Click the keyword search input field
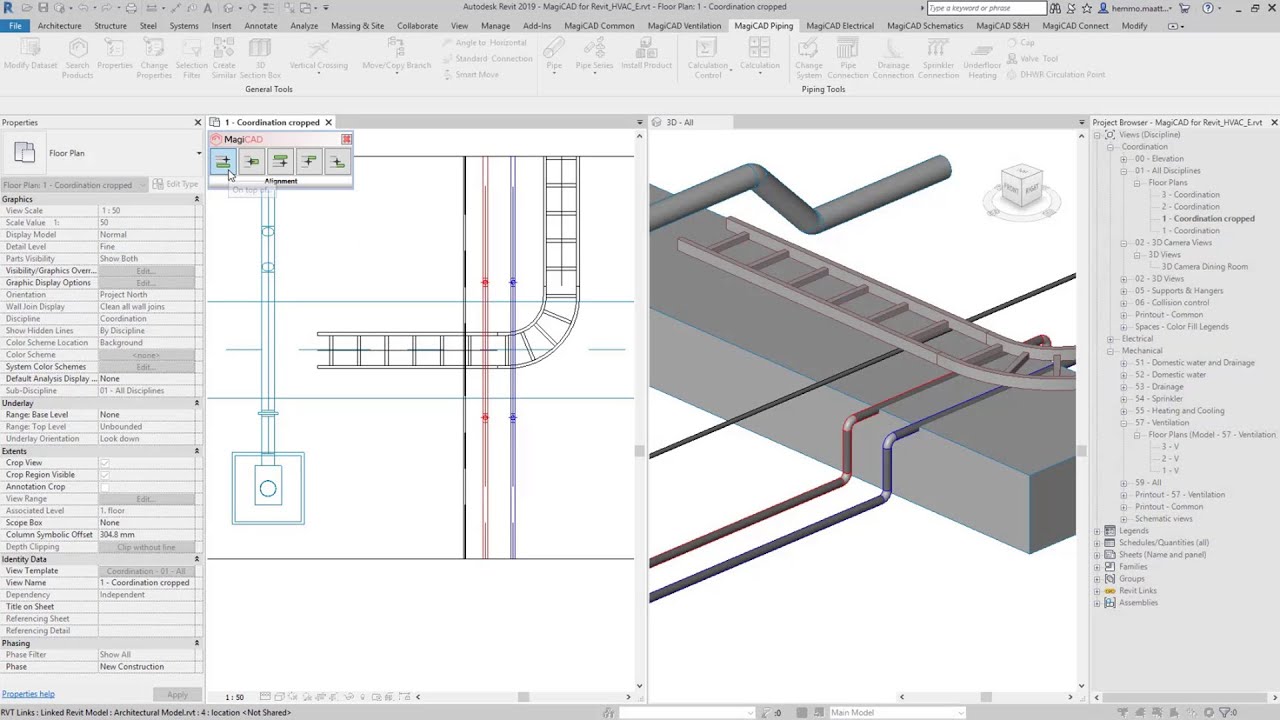 (x=986, y=8)
